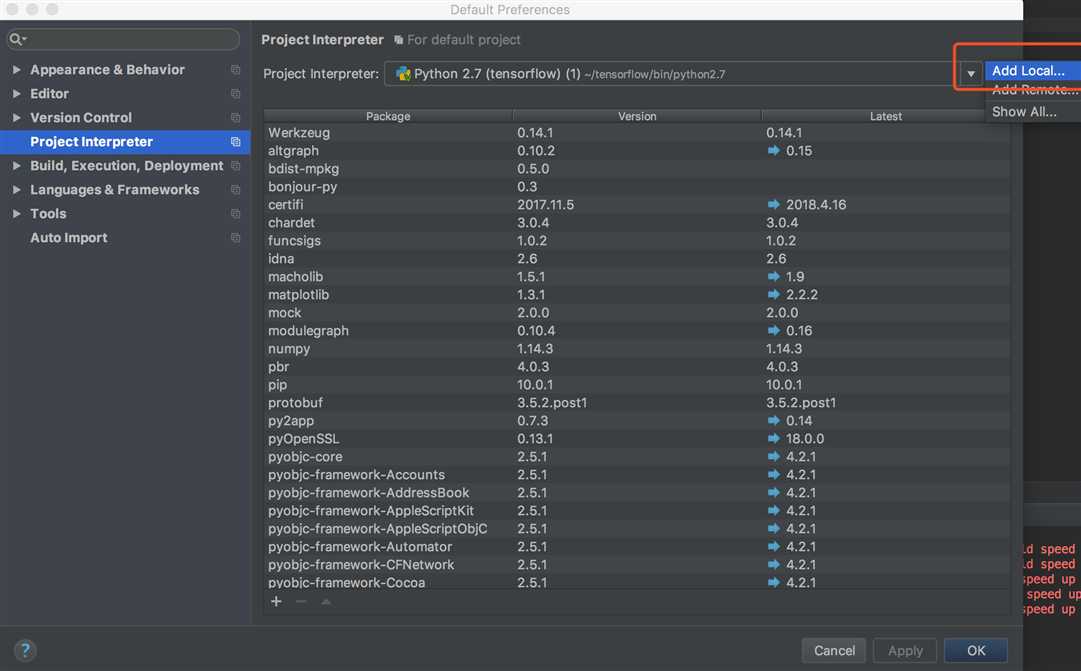
Task: Choose Add Remote... menu entry
Action: (1032, 90)
